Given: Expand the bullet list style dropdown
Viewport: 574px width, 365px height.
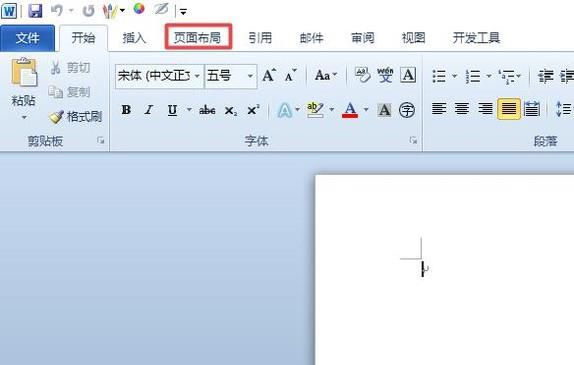Looking at the screenshot, I should click(x=454, y=76).
